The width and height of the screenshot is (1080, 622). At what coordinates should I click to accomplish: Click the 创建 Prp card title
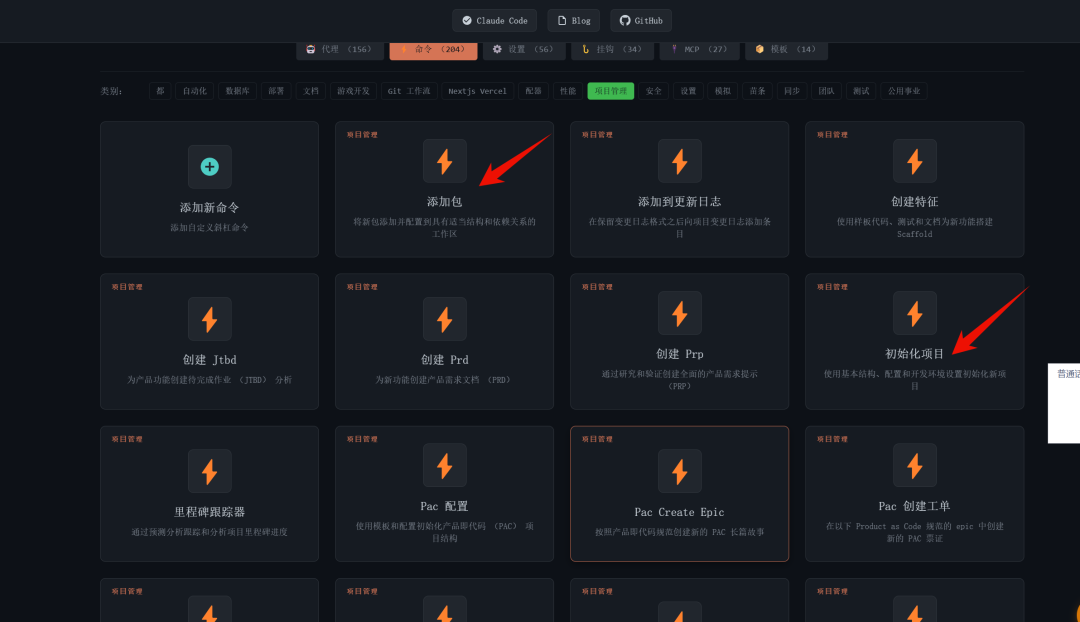click(x=680, y=354)
